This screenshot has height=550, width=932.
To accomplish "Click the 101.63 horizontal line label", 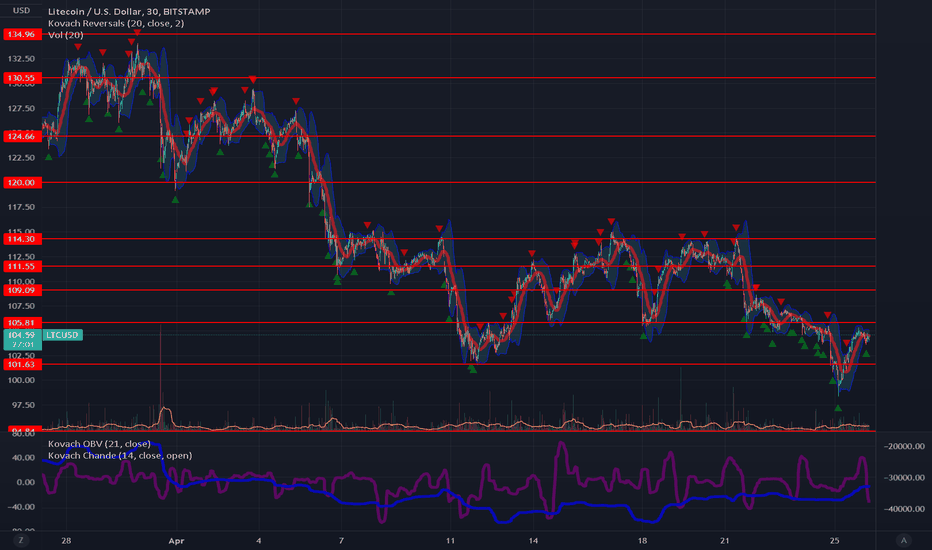I will [x=22, y=364].
